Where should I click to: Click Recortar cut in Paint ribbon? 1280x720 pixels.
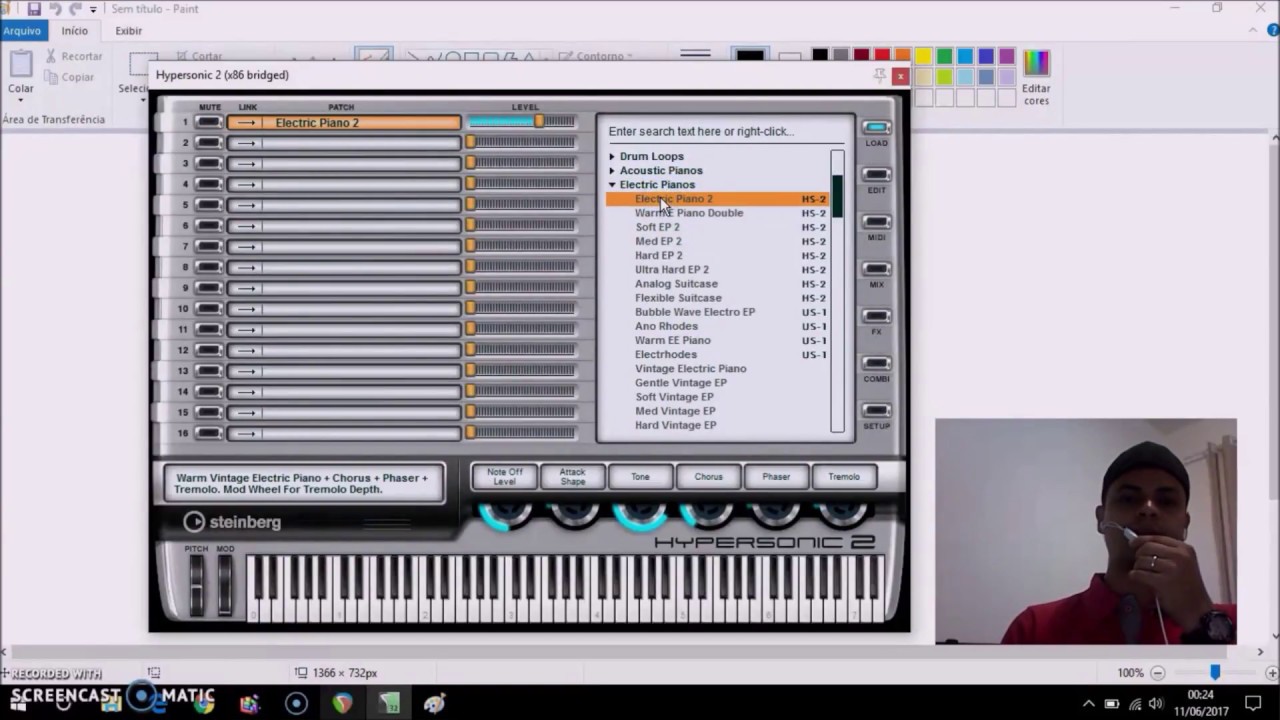[x=73, y=57]
